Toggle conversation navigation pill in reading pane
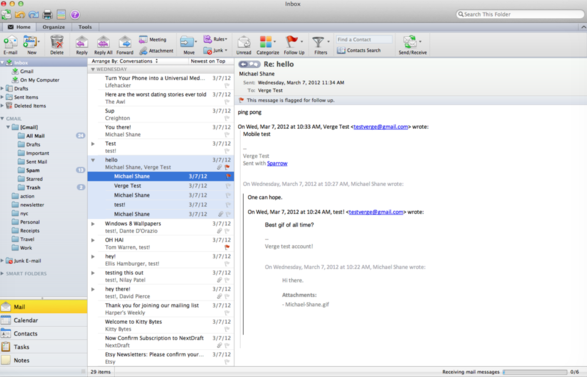587x377 pixels. 249,64
